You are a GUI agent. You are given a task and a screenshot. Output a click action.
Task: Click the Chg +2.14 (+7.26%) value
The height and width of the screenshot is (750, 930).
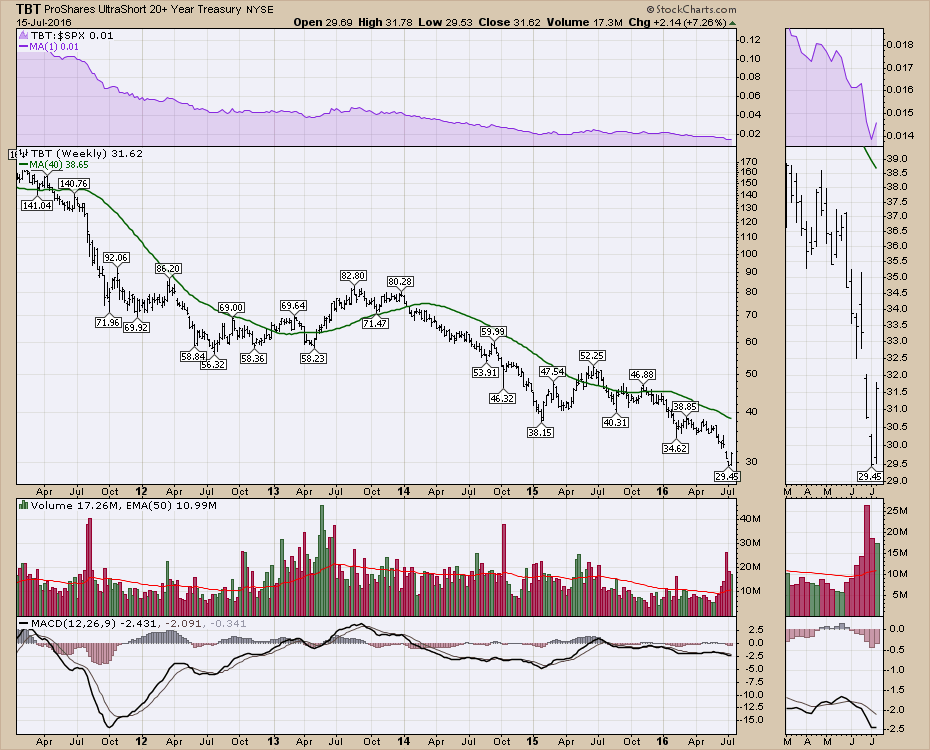(x=677, y=23)
